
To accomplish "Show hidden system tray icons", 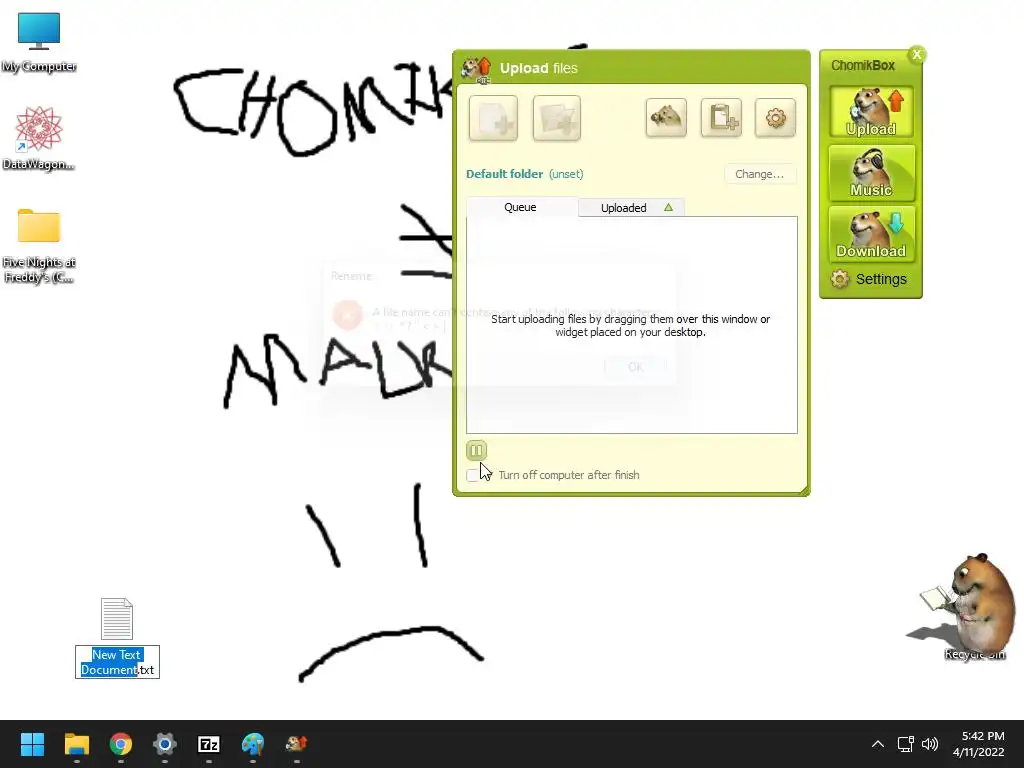I will tap(878, 744).
